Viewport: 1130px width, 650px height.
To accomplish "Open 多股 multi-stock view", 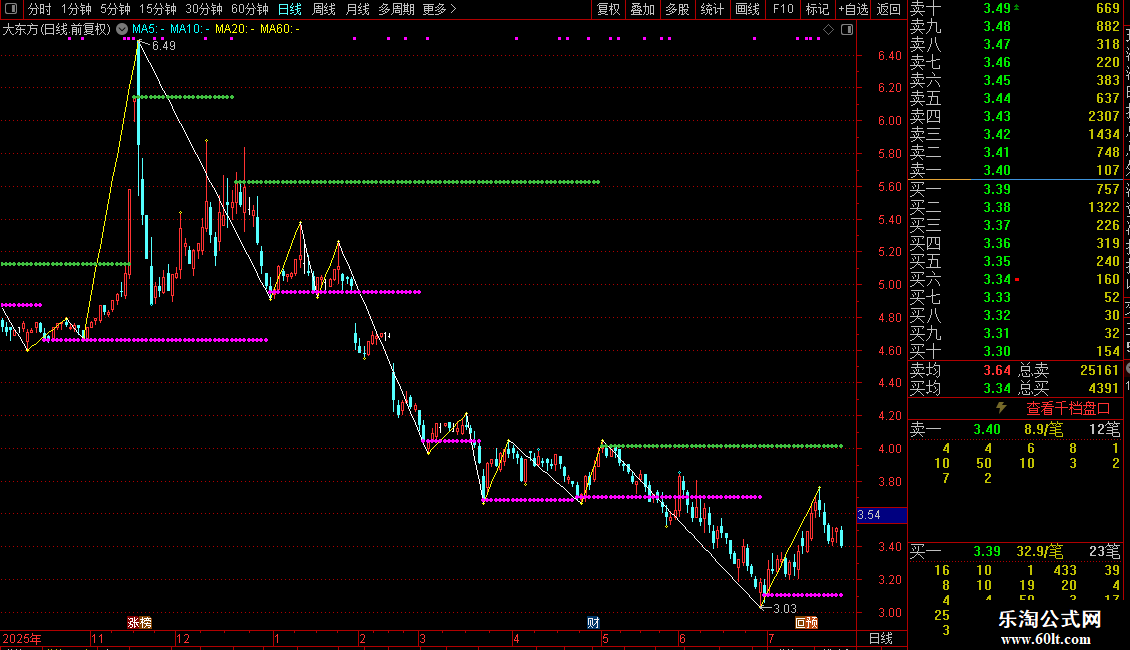I will [x=677, y=9].
